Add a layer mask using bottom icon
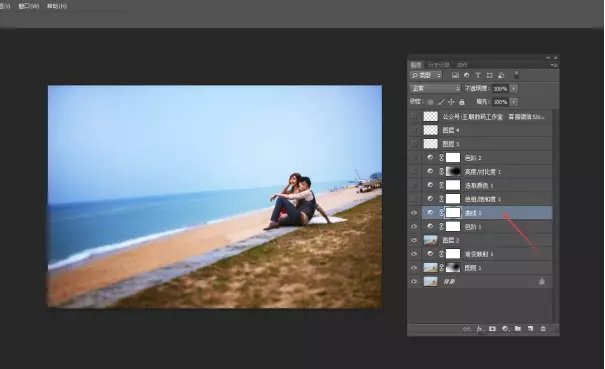The width and height of the screenshot is (605, 369). coord(492,329)
